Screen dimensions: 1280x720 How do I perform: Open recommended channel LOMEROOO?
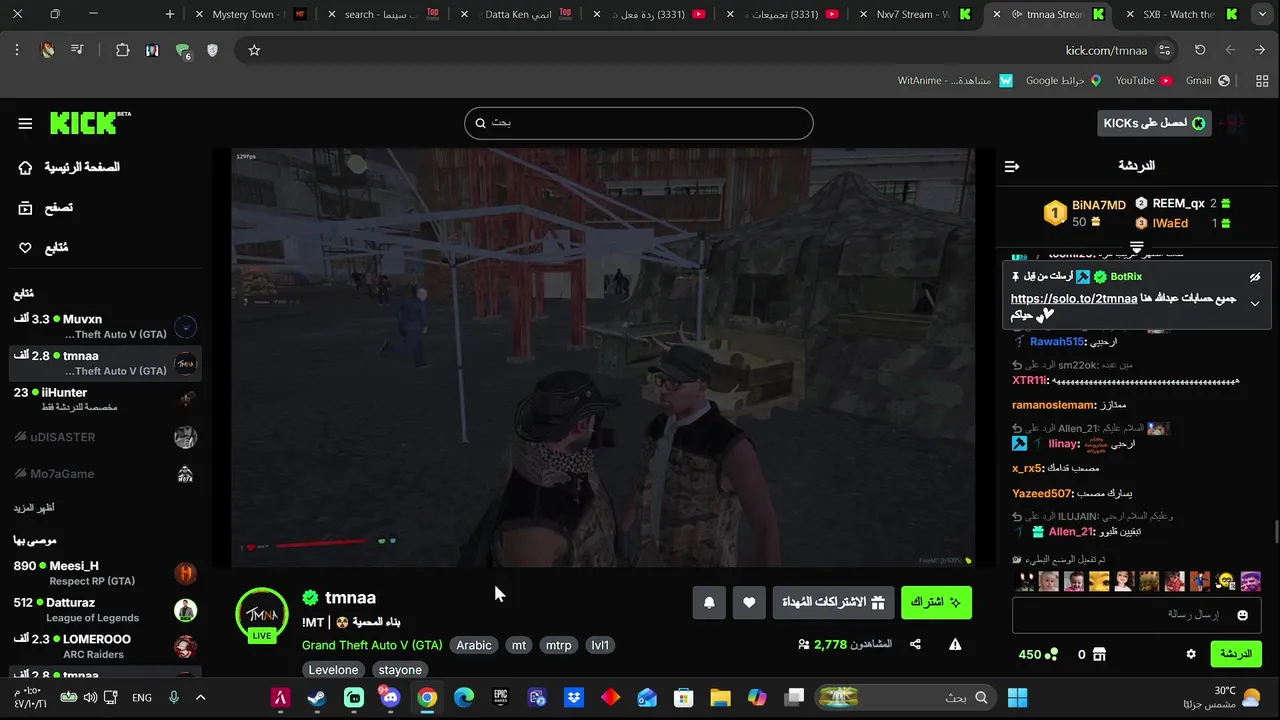(105, 647)
